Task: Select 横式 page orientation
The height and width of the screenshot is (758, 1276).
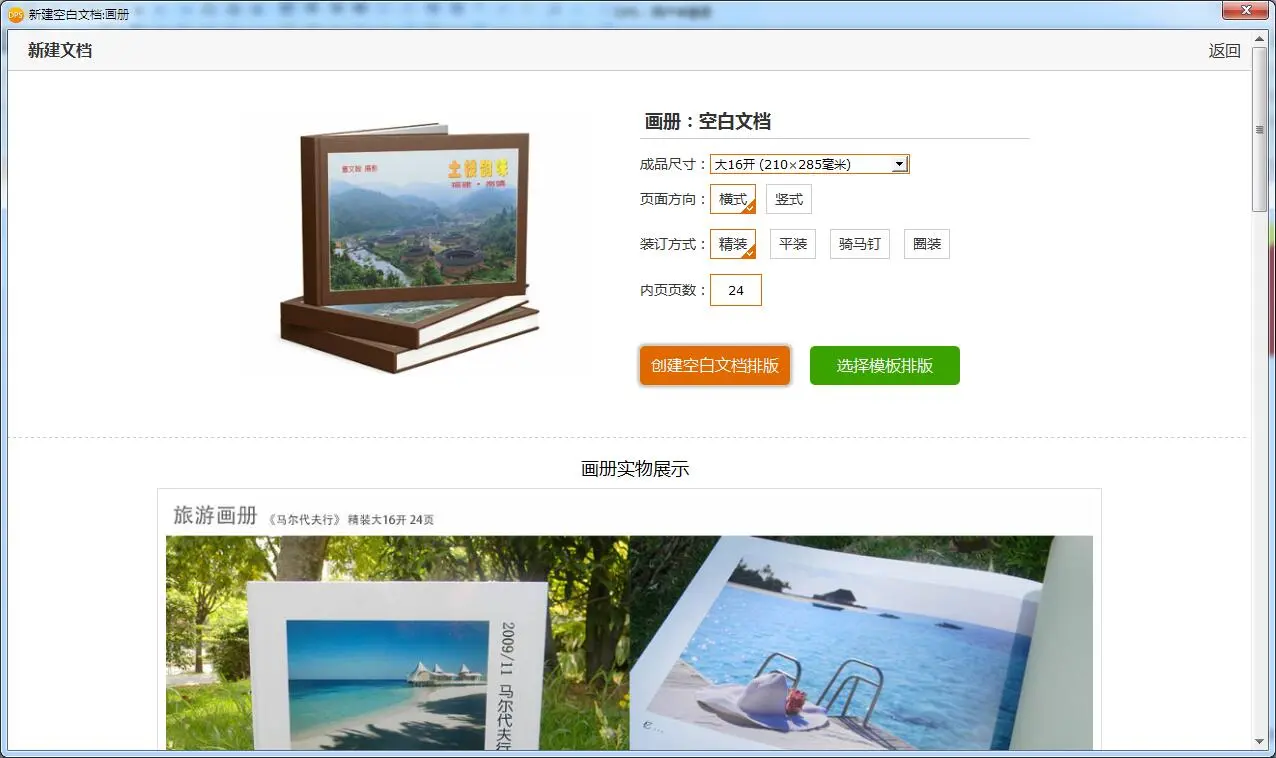Action: pos(733,199)
